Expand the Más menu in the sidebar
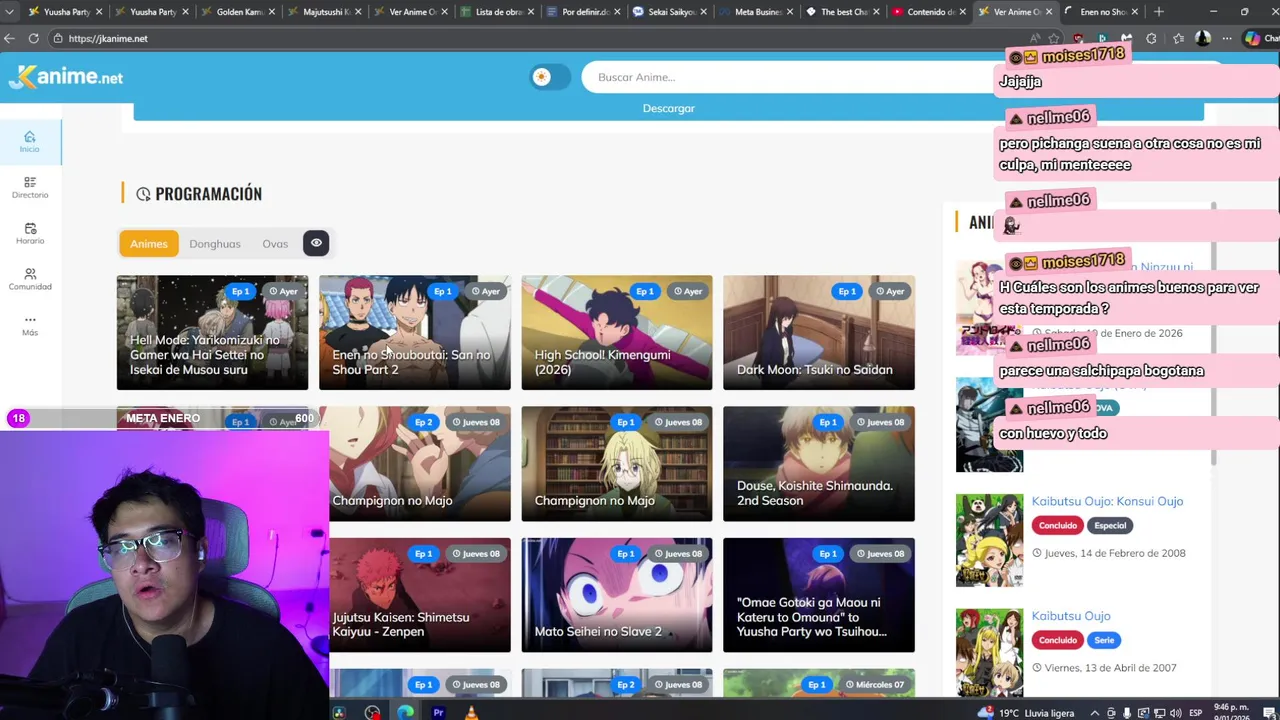 point(30,325)
